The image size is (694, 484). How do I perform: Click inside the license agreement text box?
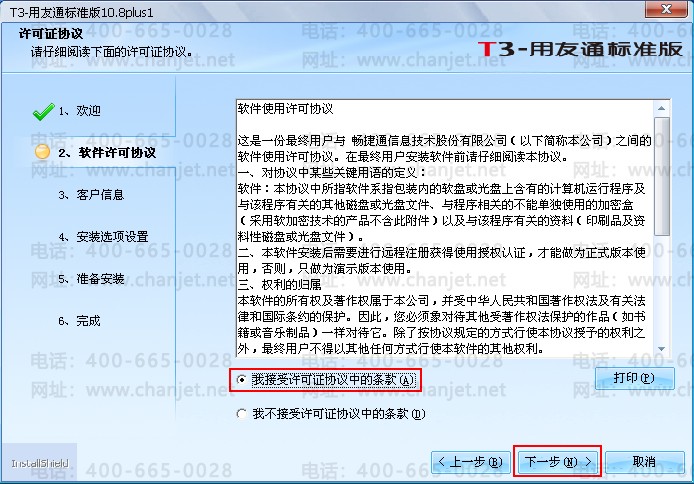[445, 228]
